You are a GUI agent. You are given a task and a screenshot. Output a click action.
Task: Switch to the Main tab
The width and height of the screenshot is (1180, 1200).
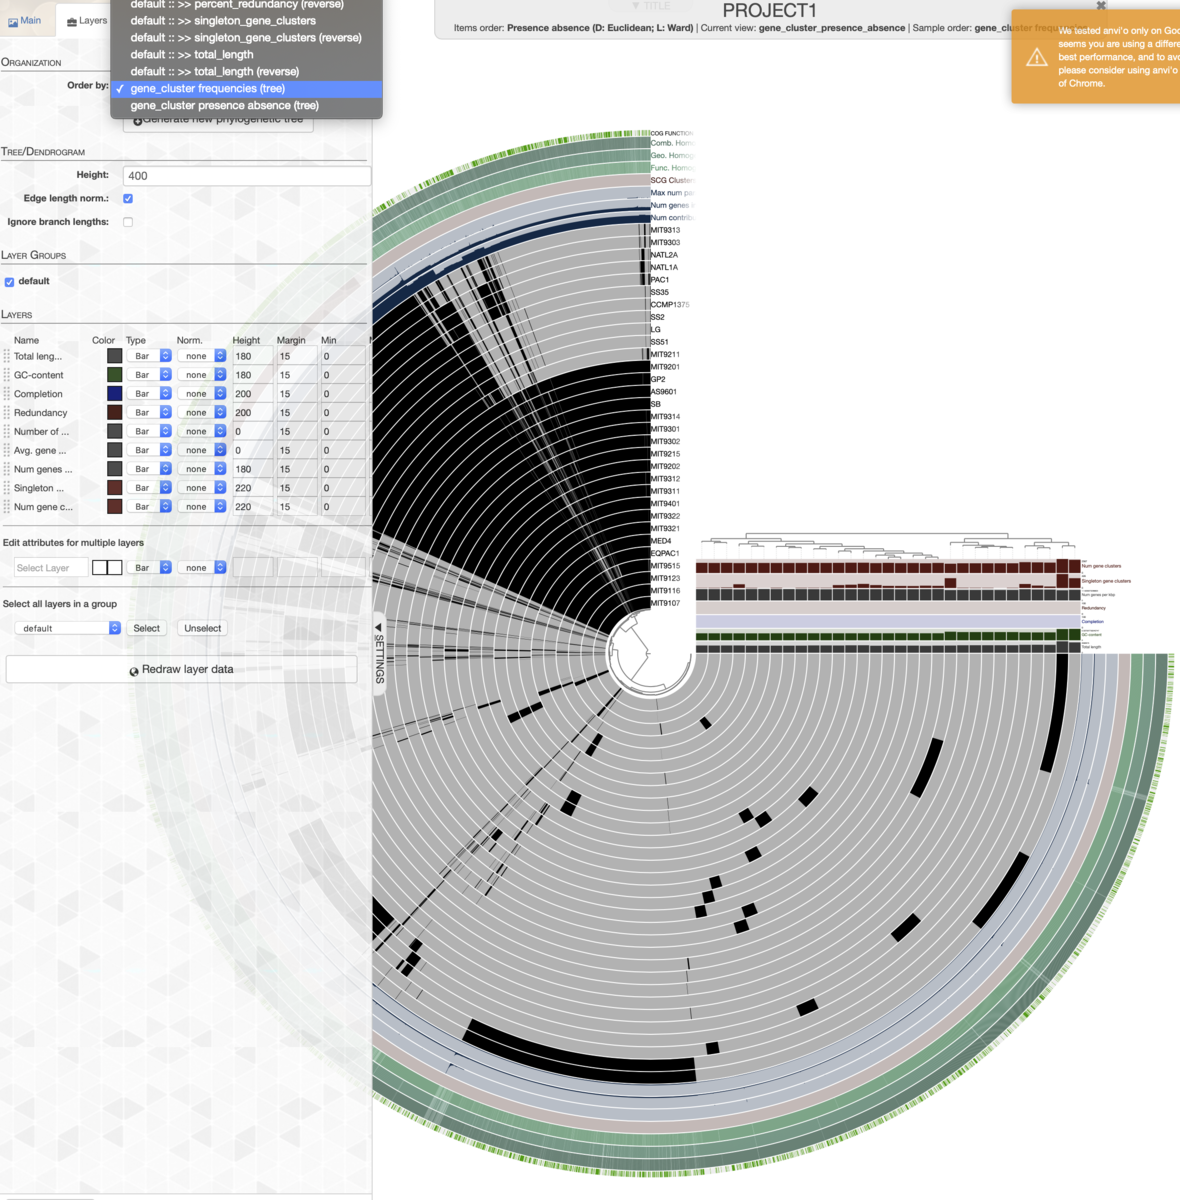25,20
